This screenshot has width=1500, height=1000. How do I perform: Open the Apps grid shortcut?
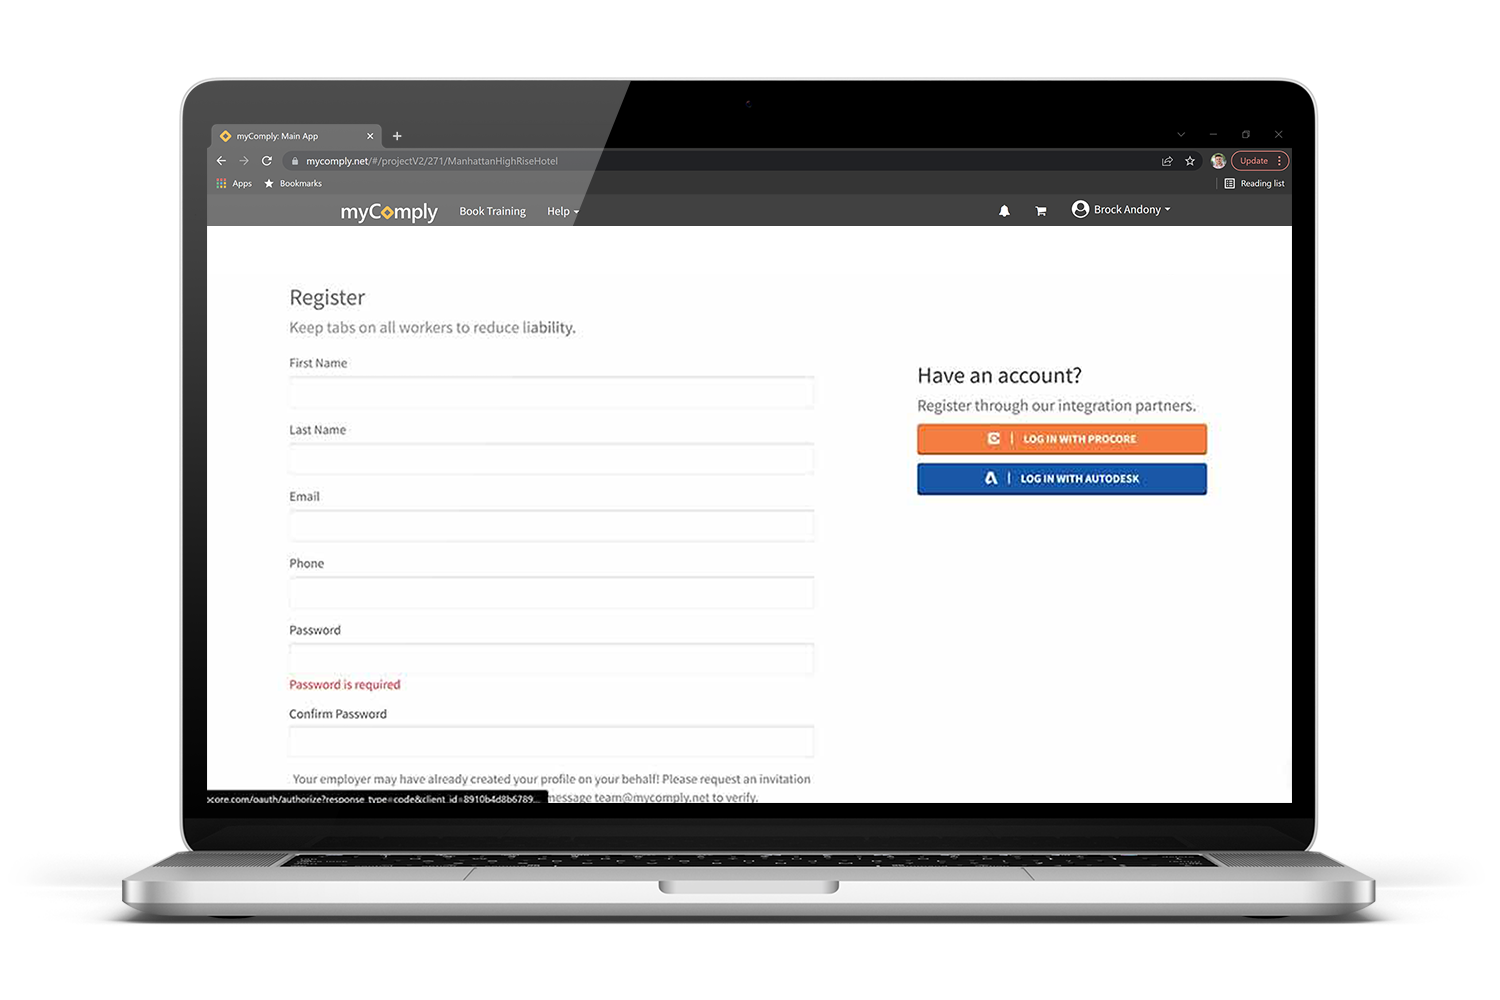[234, 184]
